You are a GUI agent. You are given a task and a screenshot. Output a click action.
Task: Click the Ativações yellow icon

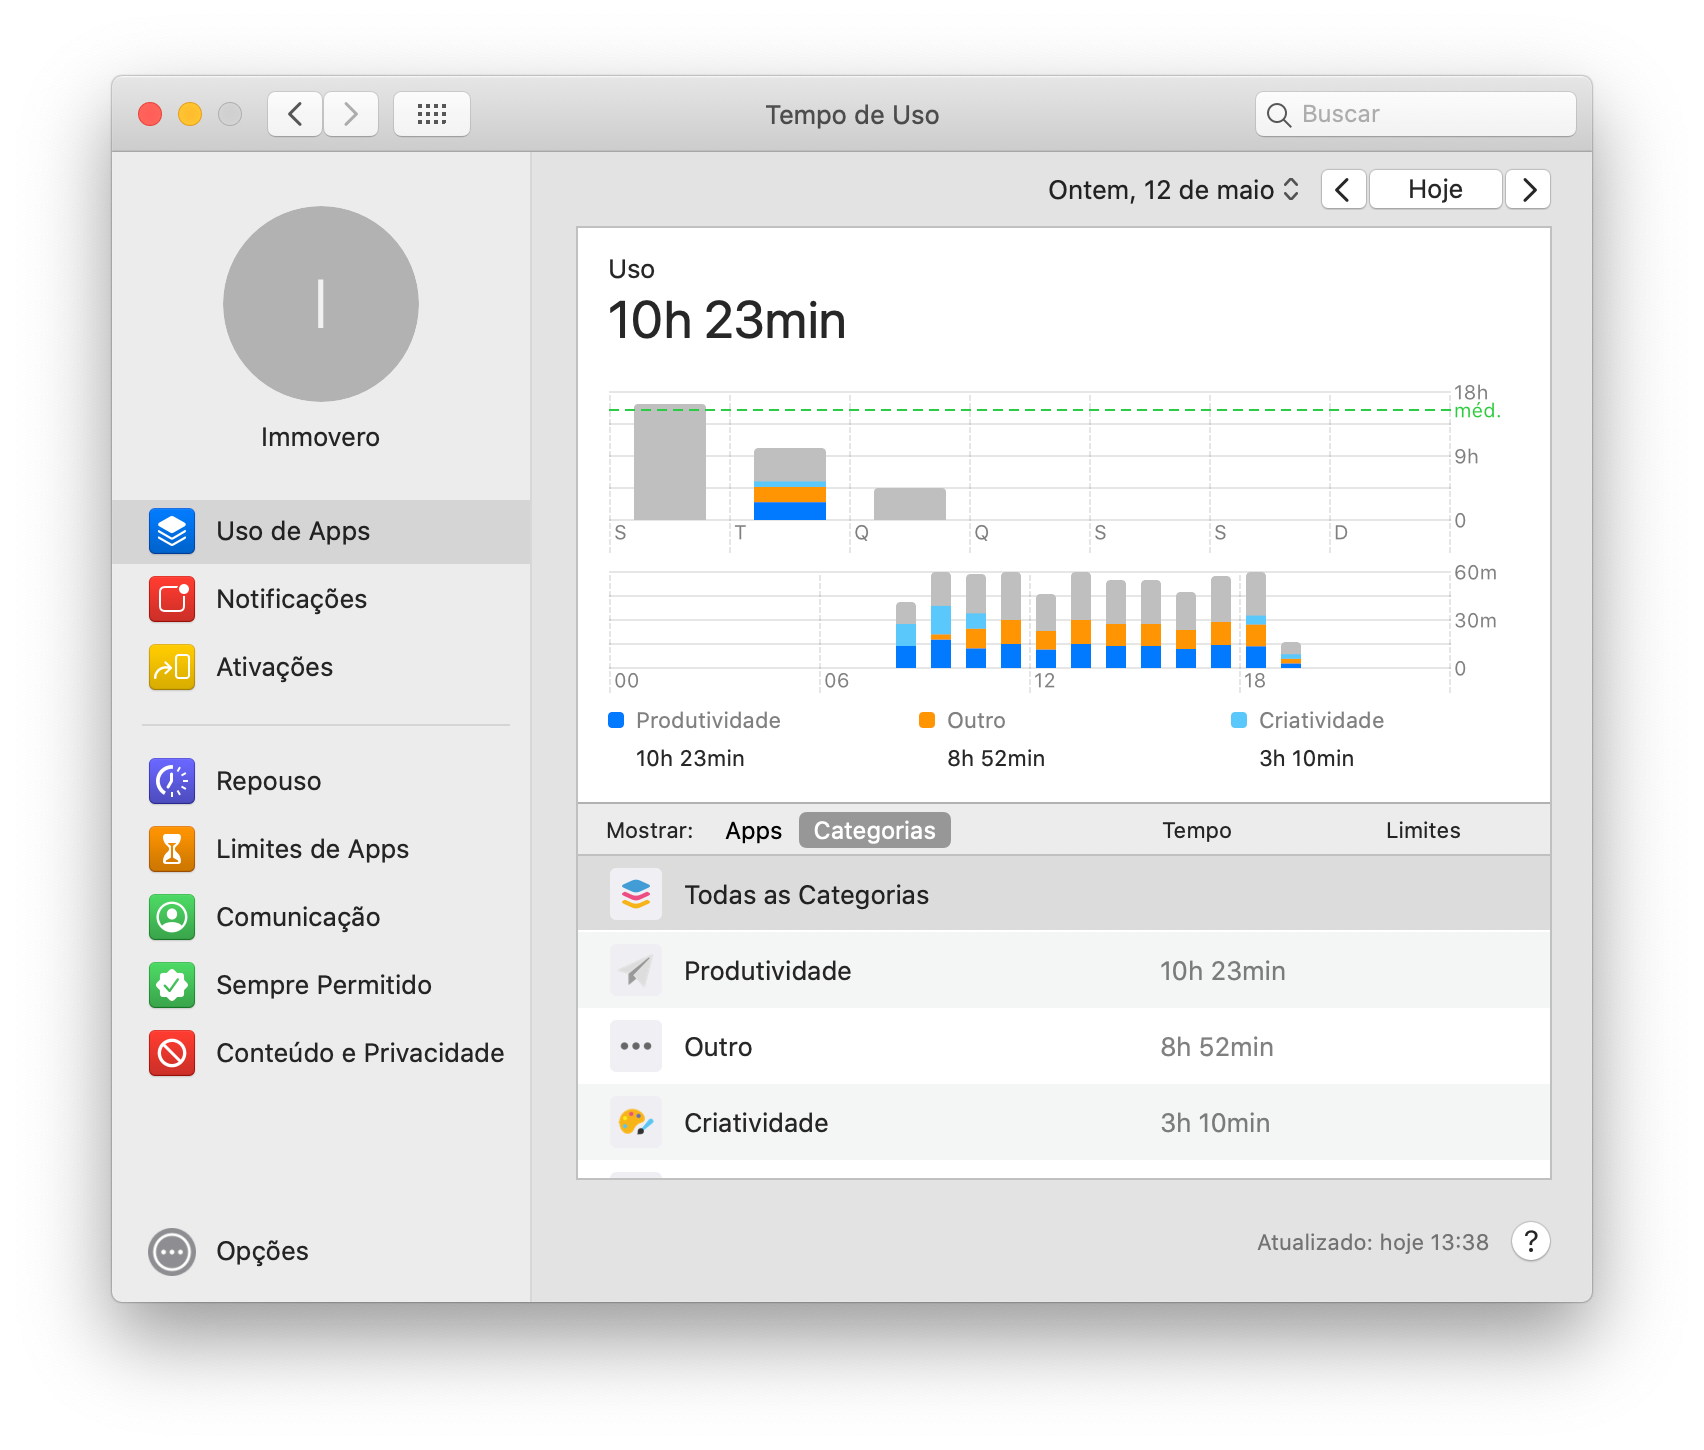[x=172, y=667]
